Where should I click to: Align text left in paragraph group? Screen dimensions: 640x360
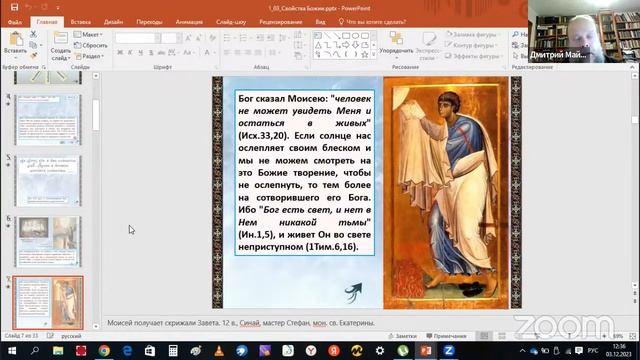coord(227,53)
